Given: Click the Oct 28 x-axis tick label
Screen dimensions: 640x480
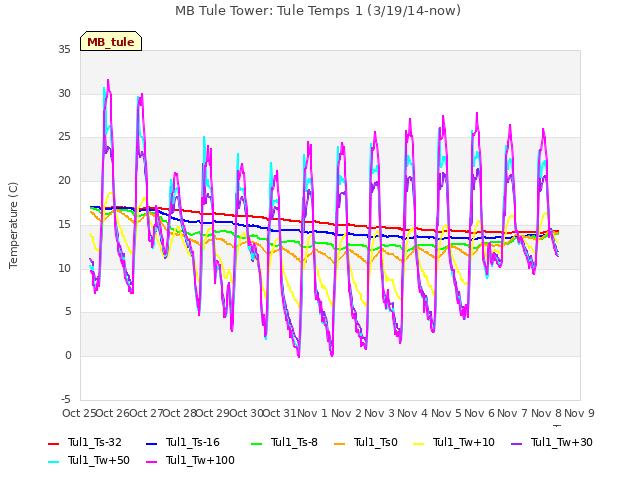Looking at the screenshot, I should pyautogui.click(x=180, y=413).
